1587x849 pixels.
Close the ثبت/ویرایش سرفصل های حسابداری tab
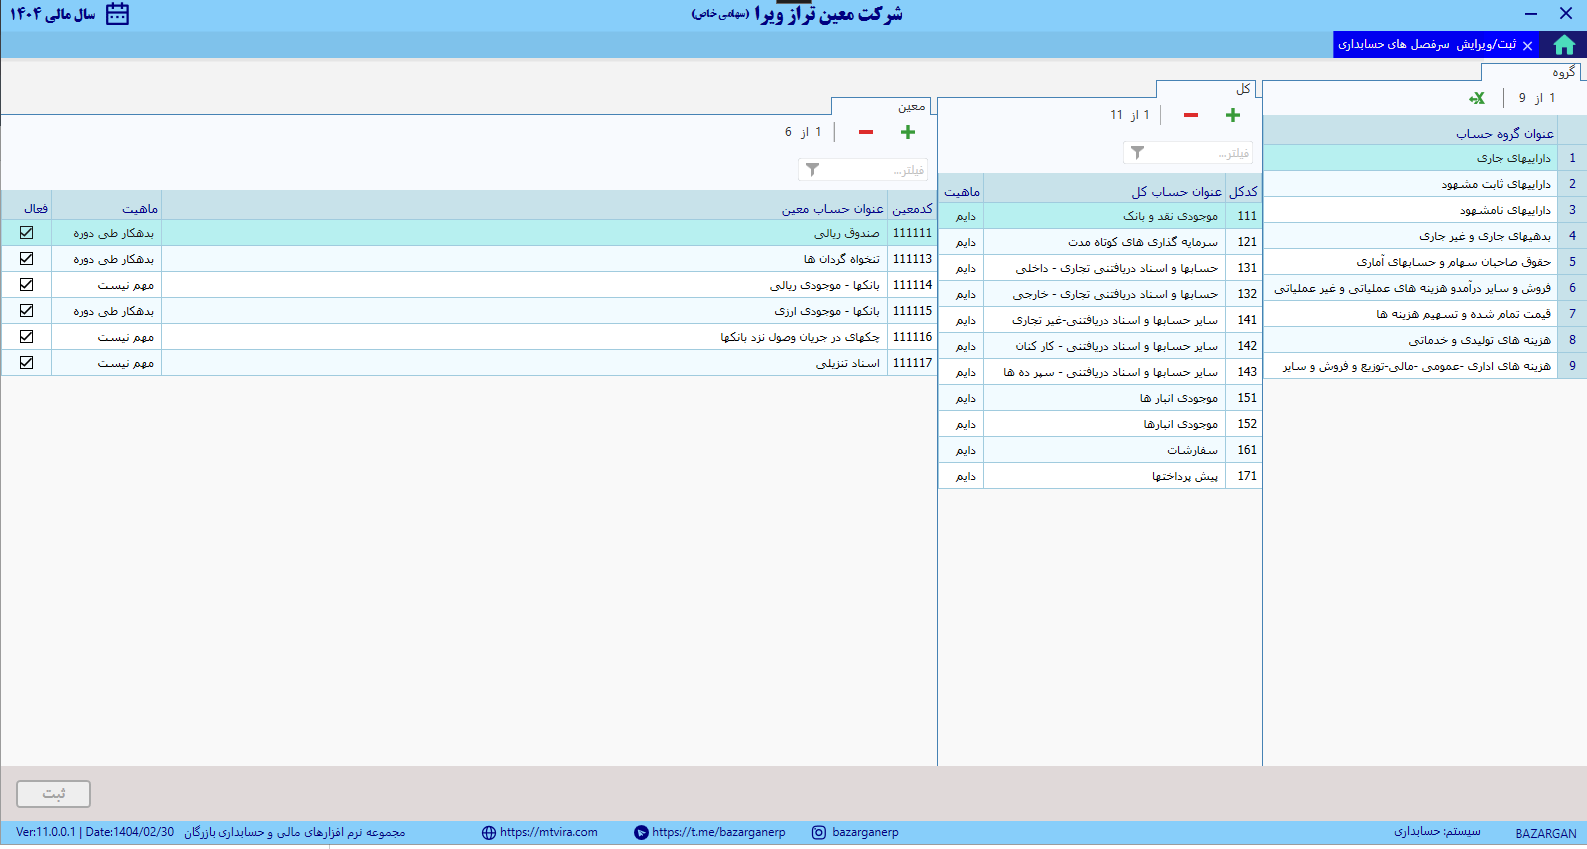click(1527, 45)
